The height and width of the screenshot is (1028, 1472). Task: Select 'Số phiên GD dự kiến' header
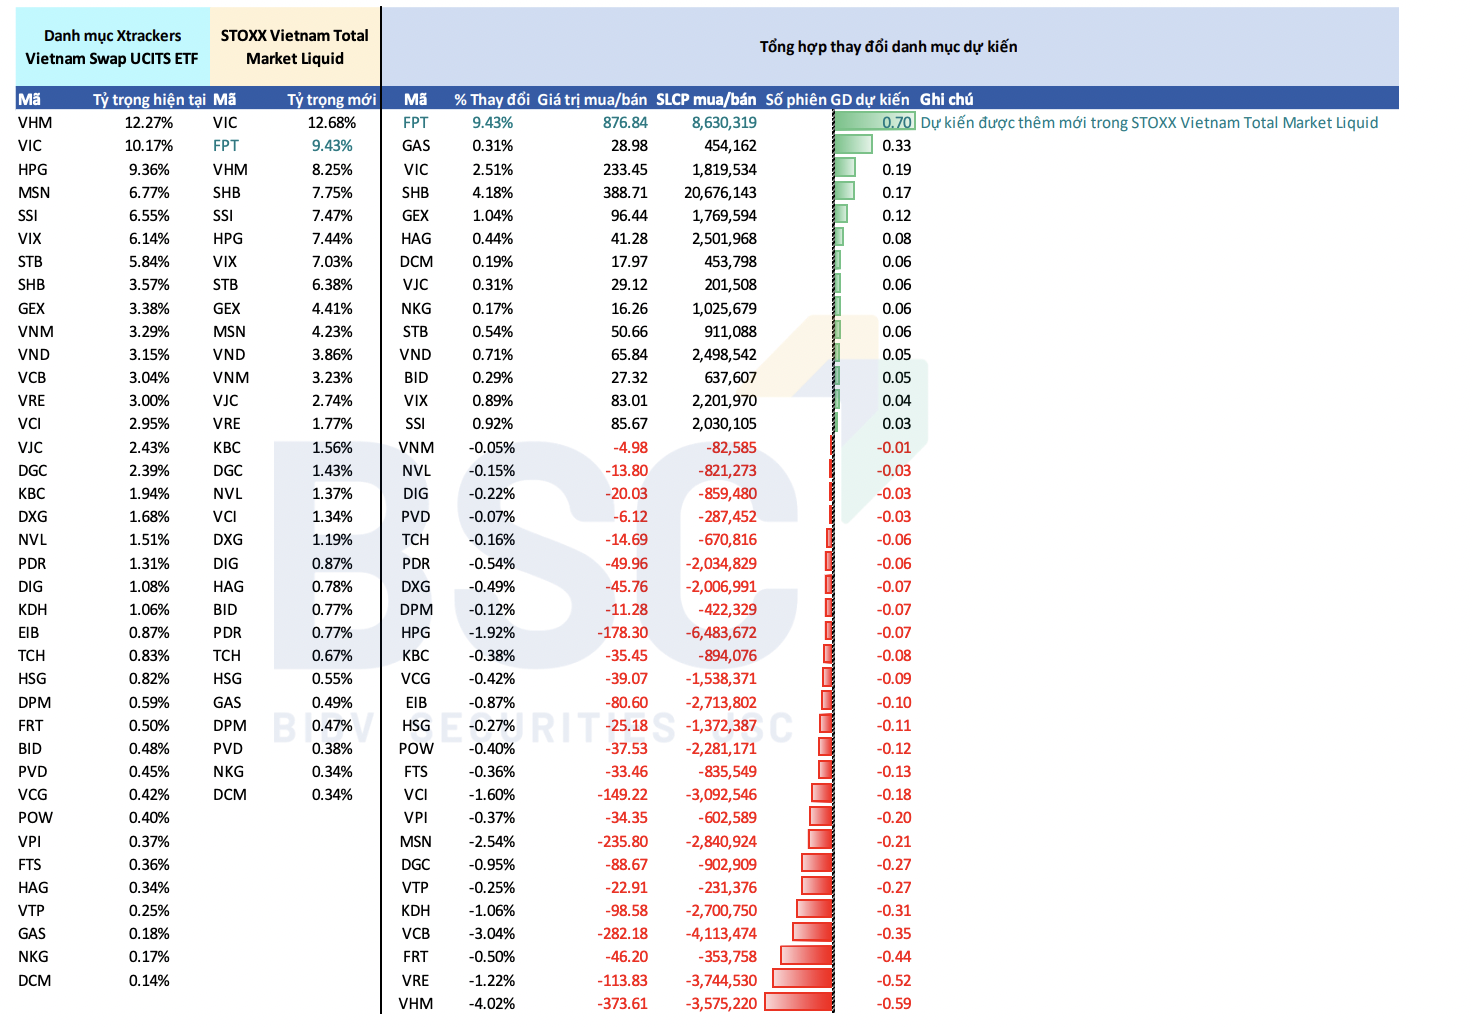click(x=837, y=99)
